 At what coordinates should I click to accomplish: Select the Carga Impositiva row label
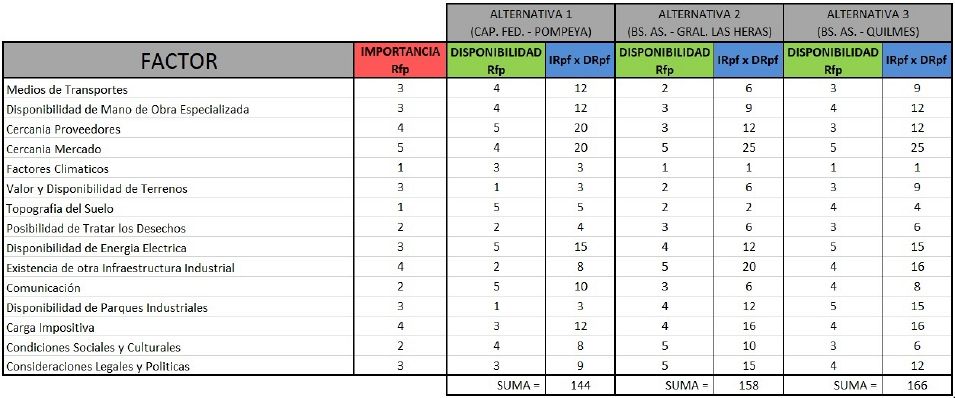pos(178,327)
